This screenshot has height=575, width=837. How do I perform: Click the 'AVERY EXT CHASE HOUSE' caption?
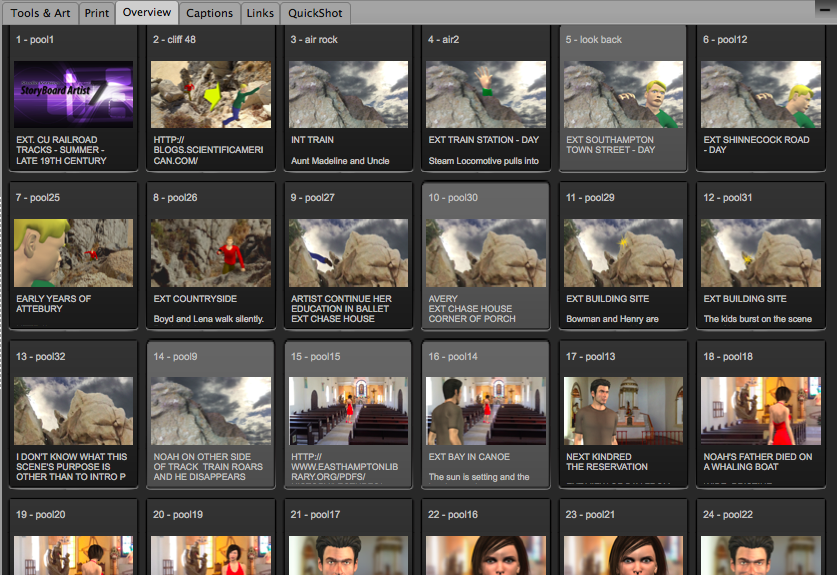(x=470, y=303)
